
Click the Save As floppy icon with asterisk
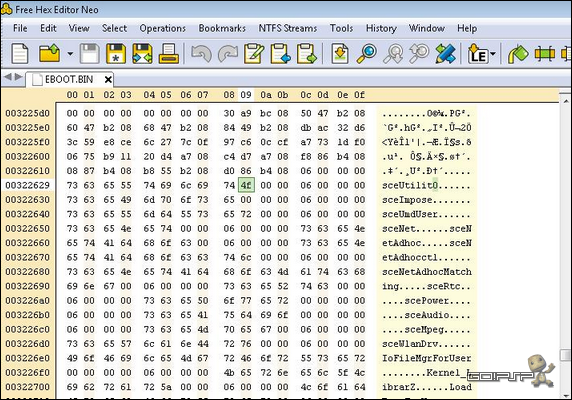point(116,54)
